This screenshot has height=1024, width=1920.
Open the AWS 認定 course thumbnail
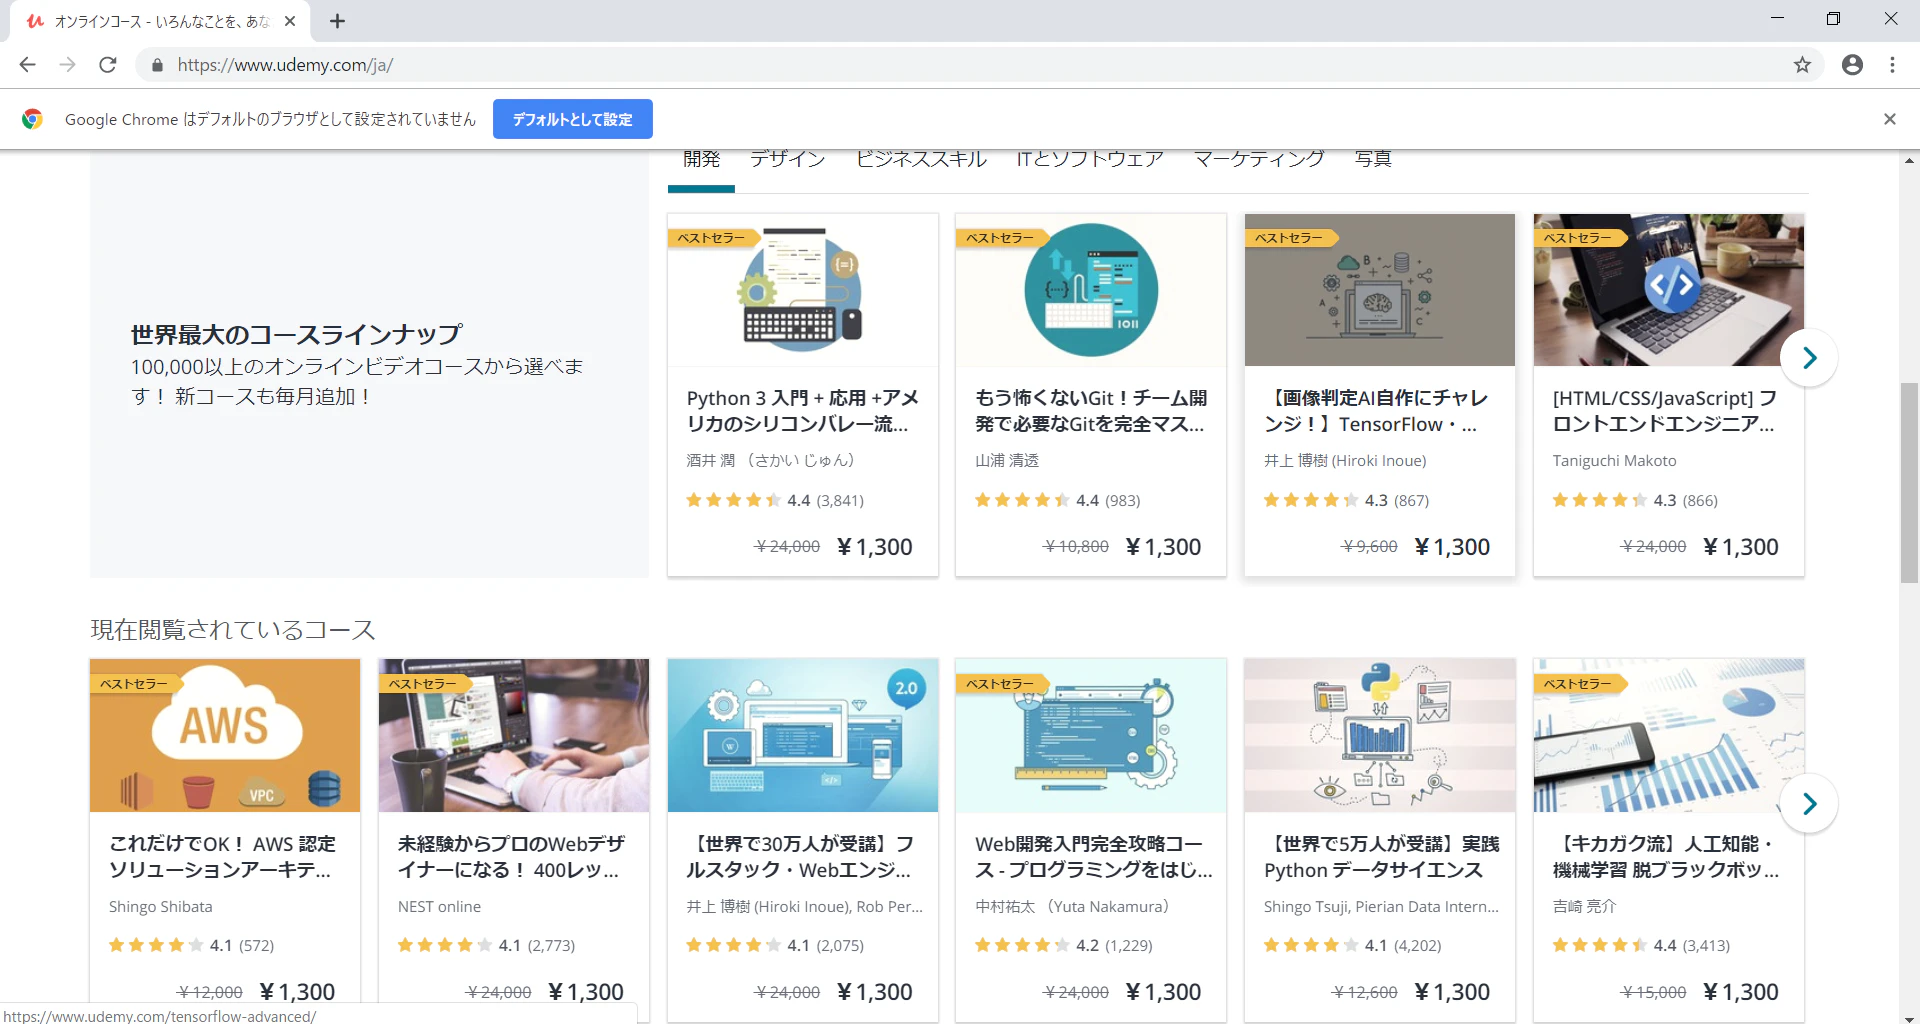tap(224, 735)
